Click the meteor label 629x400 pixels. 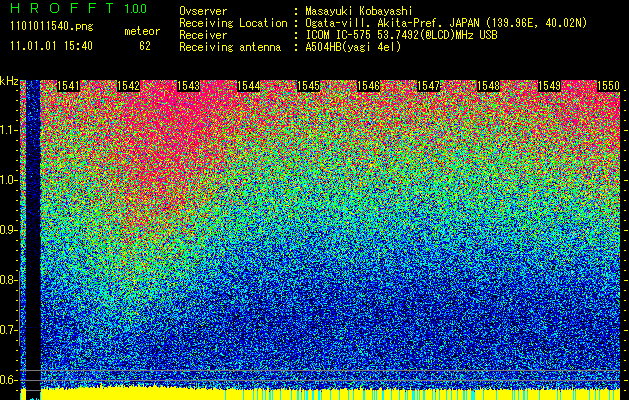point(142,31)
